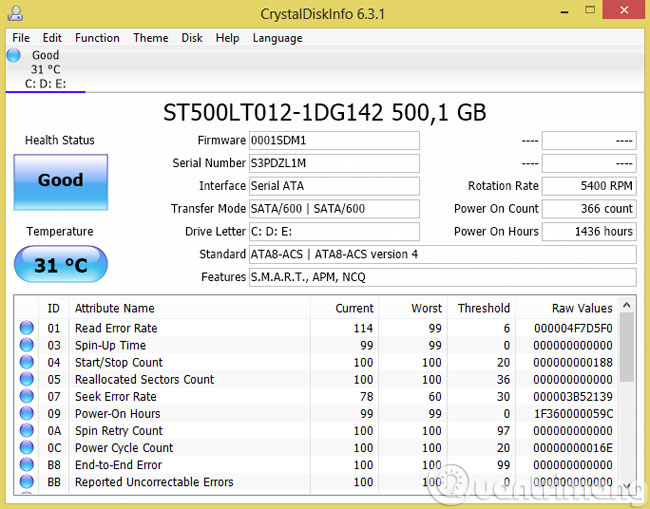Click the Raw Values column header
Screen dimensions: 650x509
[x=581, y=308]
